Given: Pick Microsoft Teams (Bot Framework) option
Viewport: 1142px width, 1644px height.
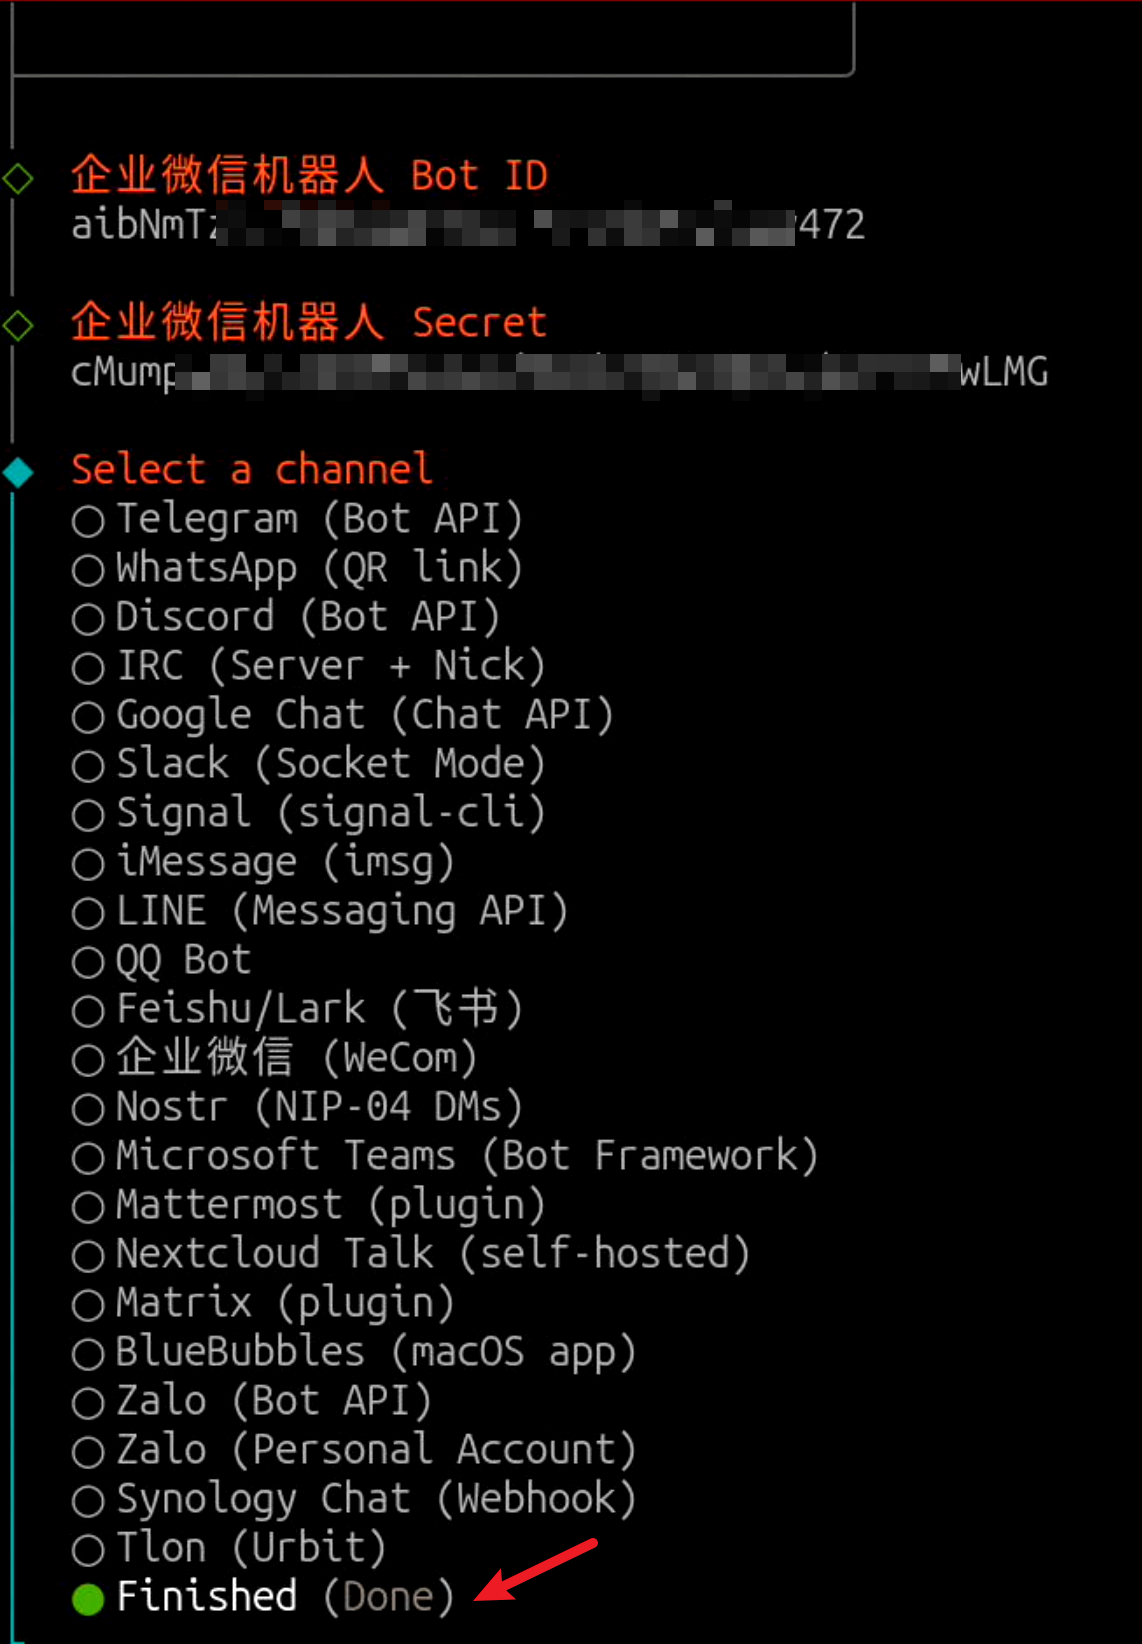Looking at the screenshot, I should [x=88, y=1157].
